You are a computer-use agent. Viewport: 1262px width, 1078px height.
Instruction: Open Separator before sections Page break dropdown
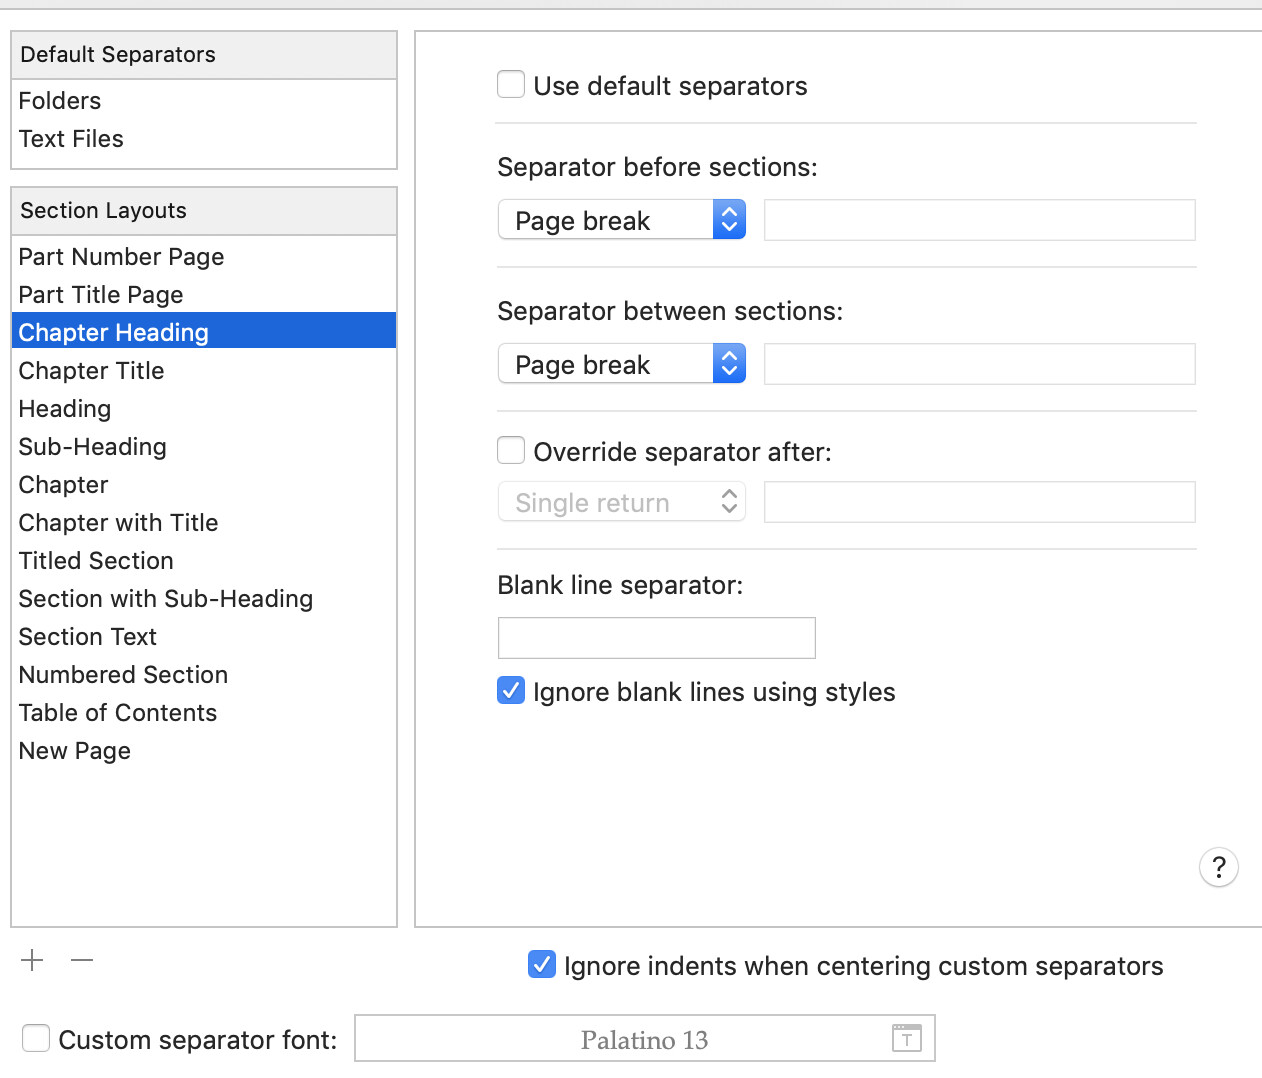(621, 220)
